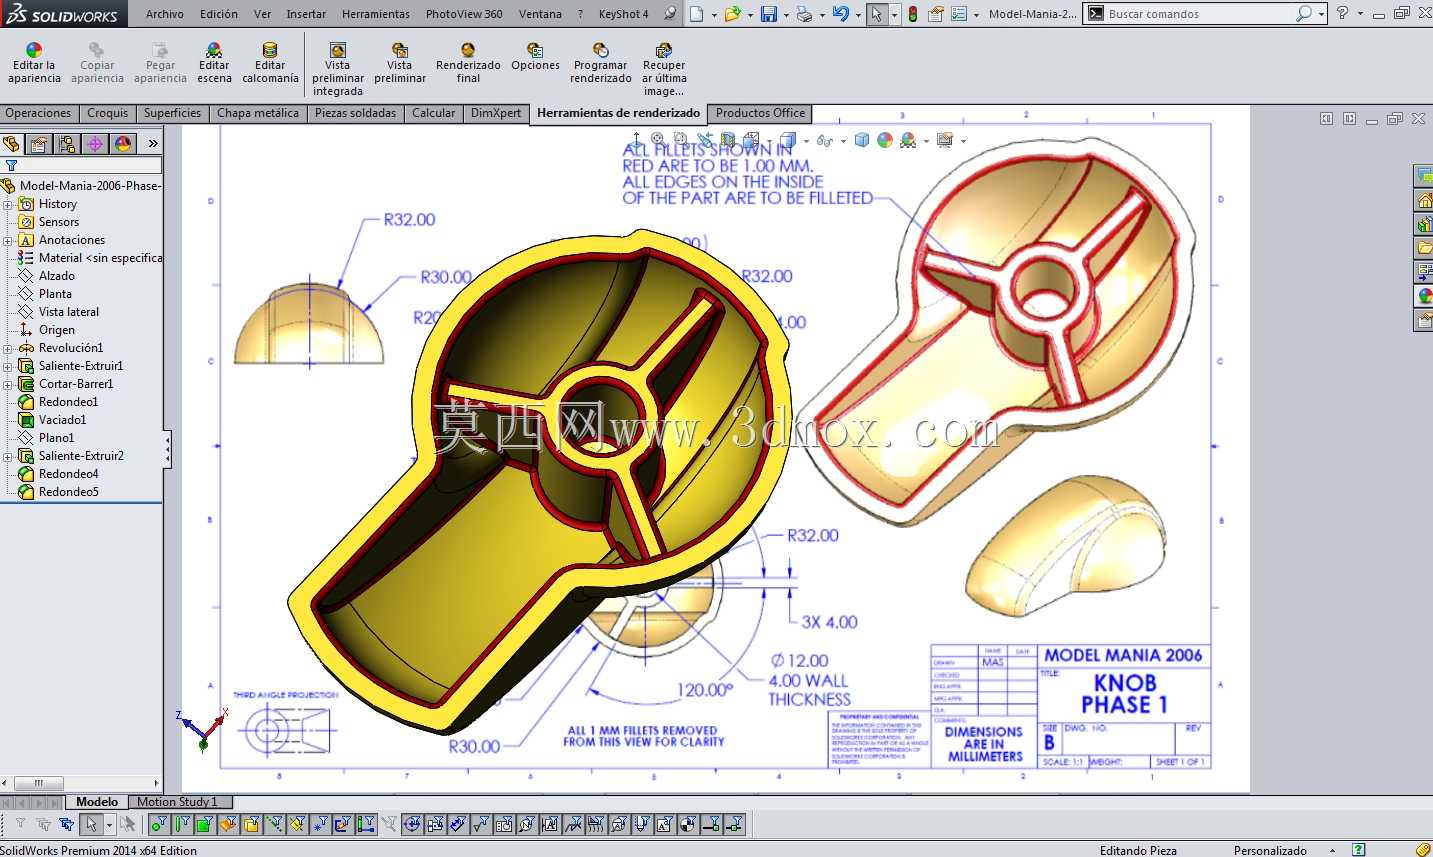Viewport: 1433px width, 857px height.
Task: Open the DisplayManager tab
Action: point(123,144)
